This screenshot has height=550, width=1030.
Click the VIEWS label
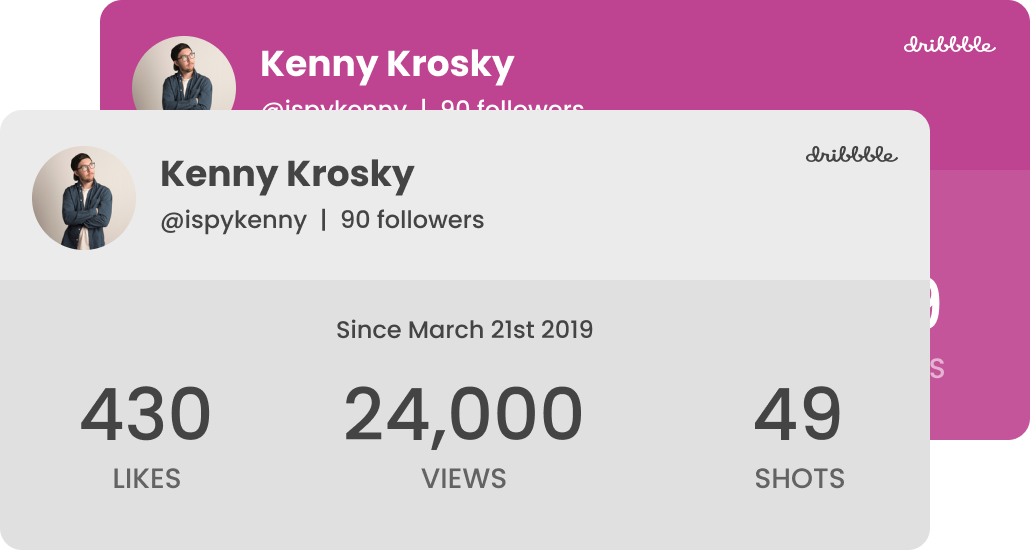(464, 478)
